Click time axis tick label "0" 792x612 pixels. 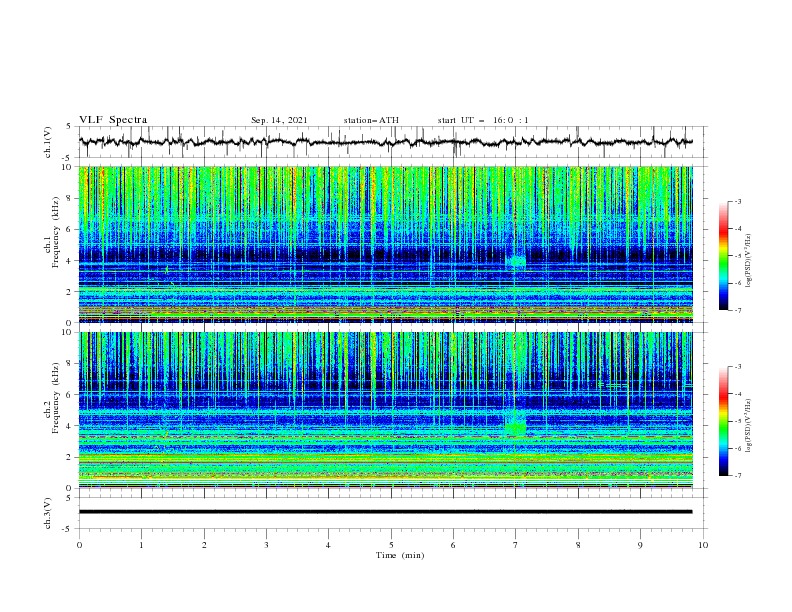[x=79, y=545]
